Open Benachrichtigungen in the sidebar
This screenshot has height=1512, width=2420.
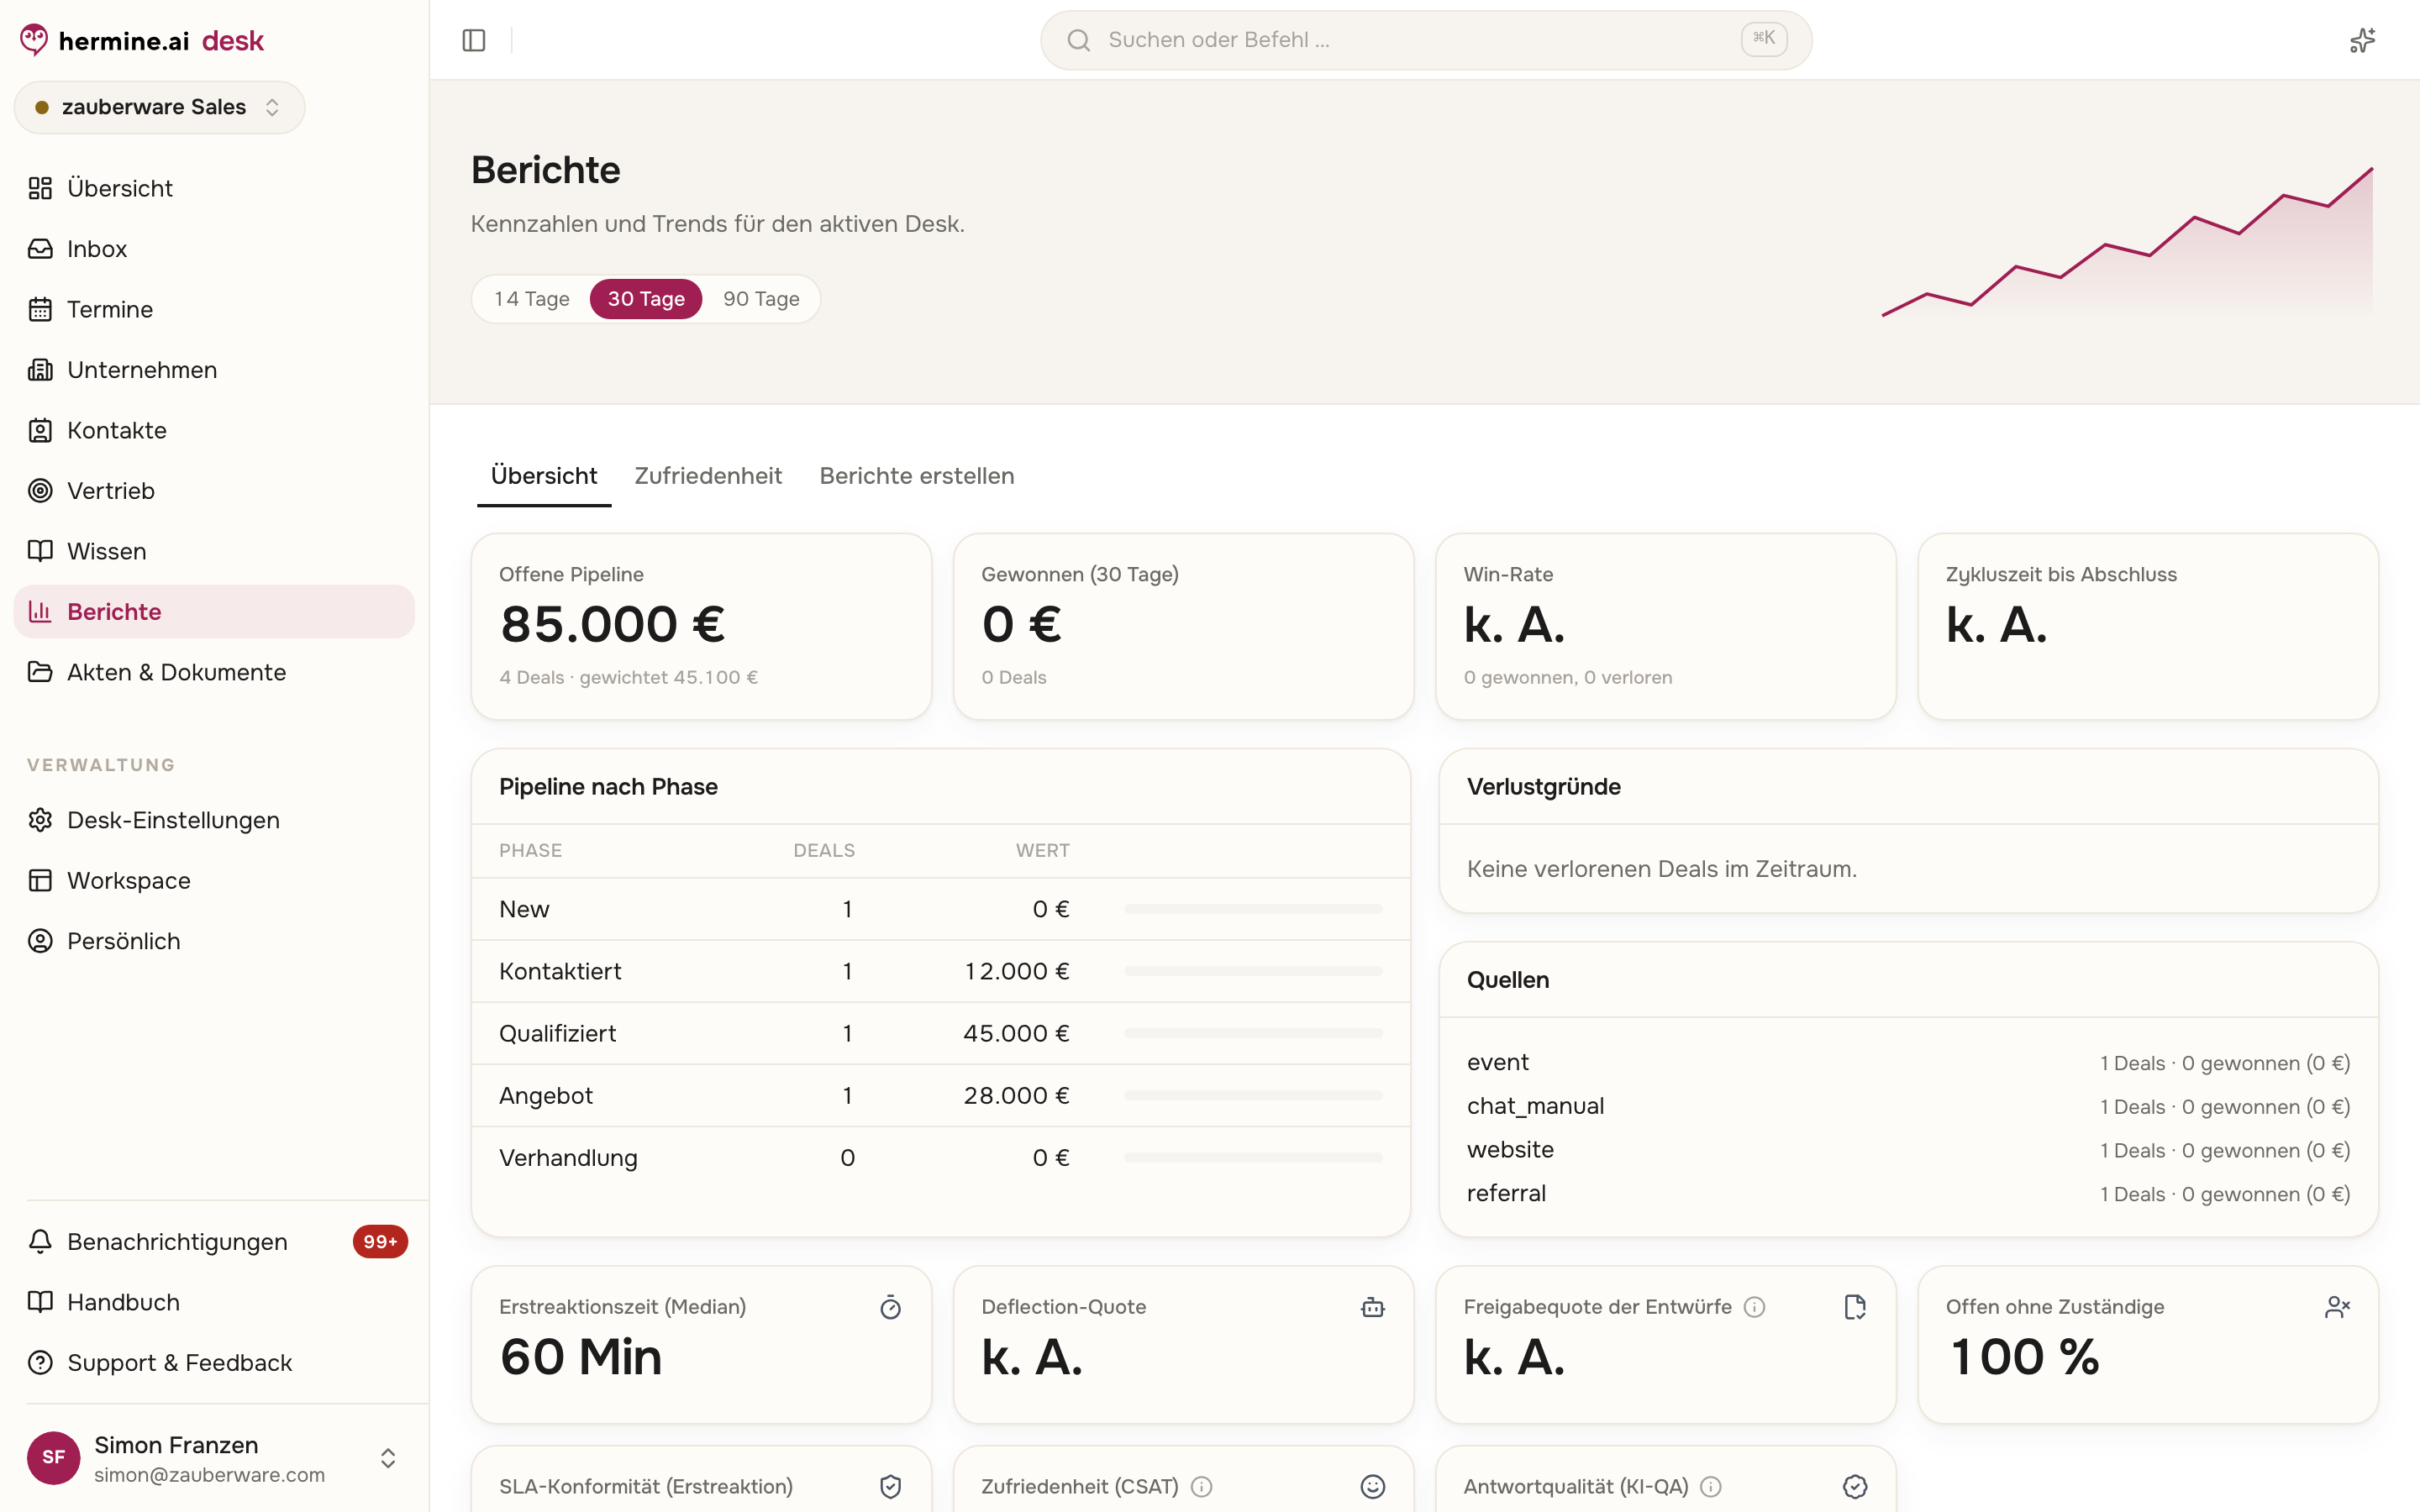click(x=214, y=1242)
